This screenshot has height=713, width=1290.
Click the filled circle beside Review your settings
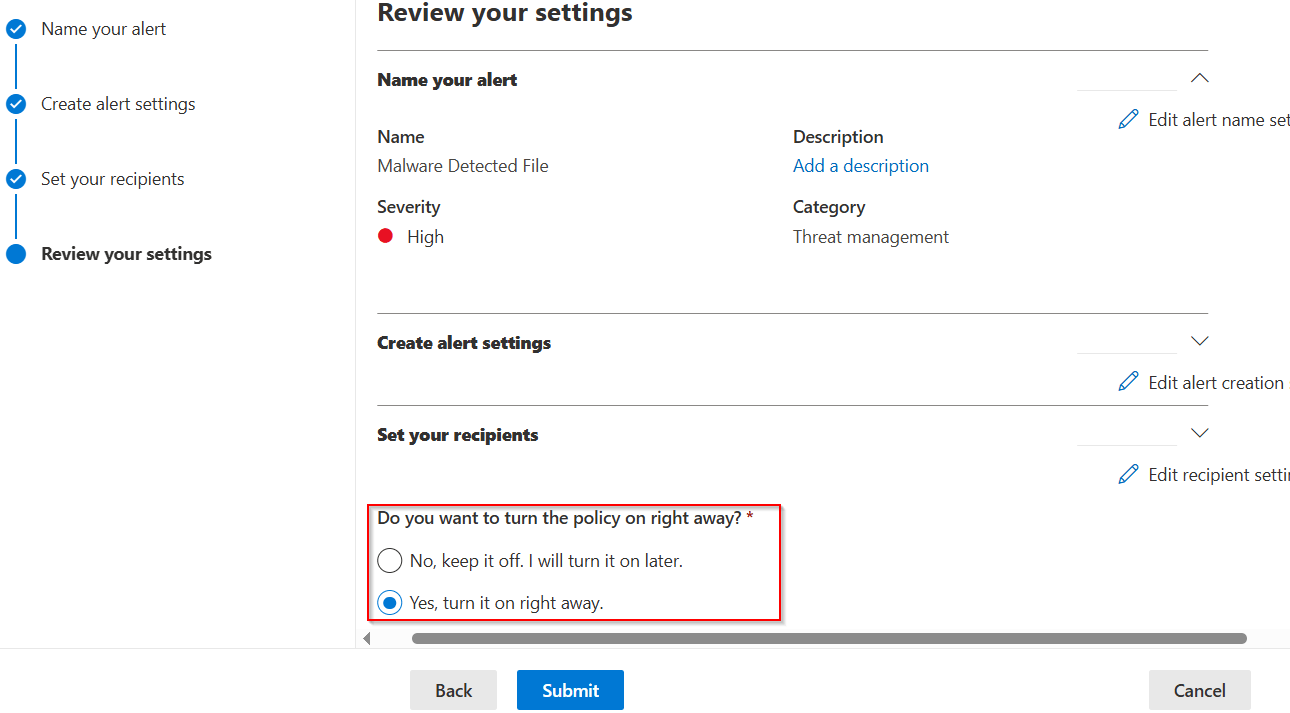point(16,253)
